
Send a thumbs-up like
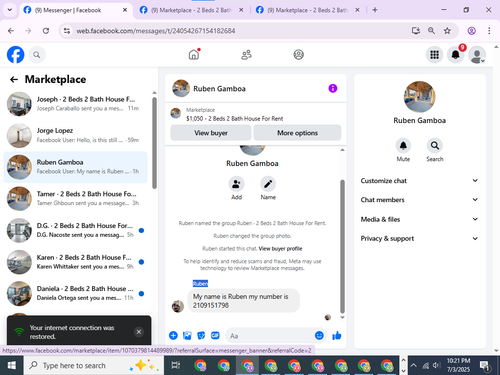coord(337,335)
